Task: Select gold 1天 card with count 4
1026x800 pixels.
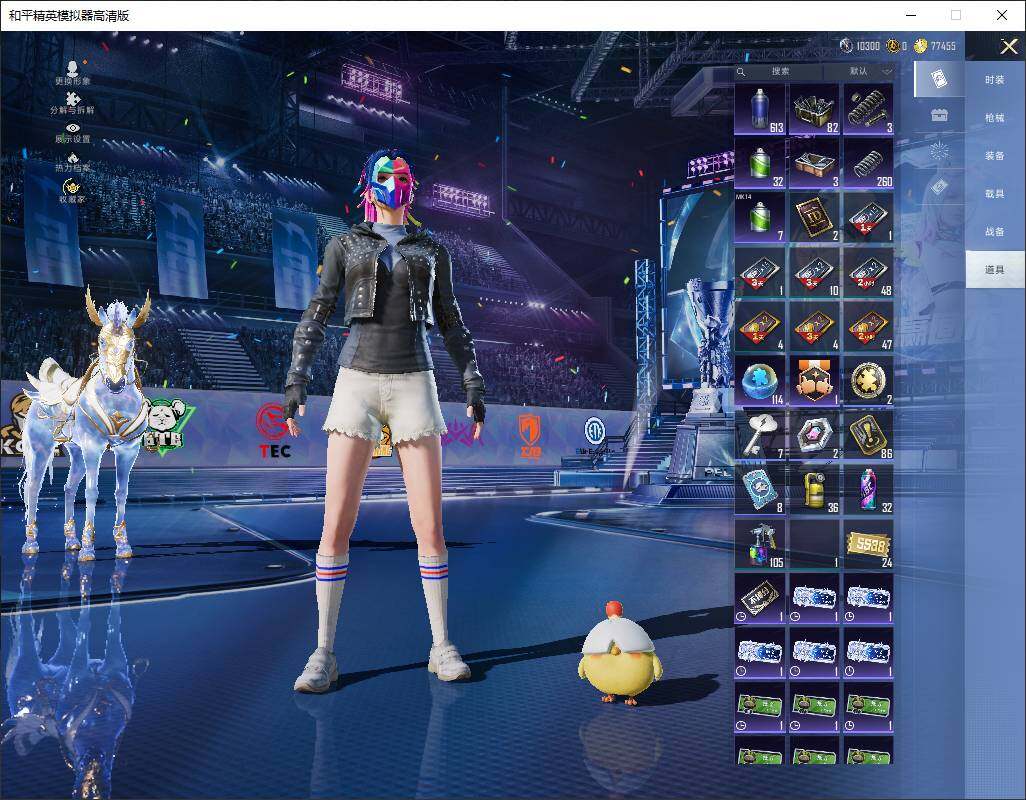Action: click(x=760, y=326)
